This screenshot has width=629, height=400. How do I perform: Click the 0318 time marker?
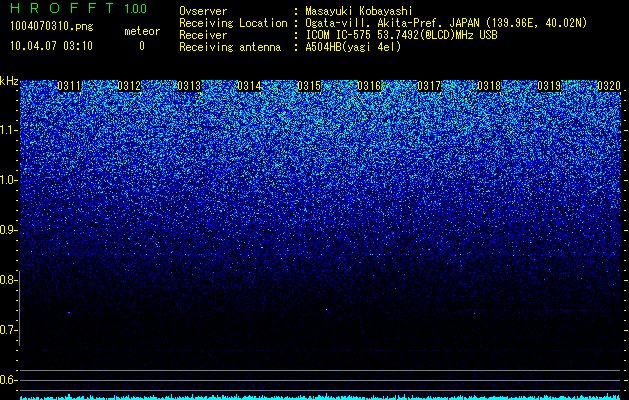tap(489, 86)
